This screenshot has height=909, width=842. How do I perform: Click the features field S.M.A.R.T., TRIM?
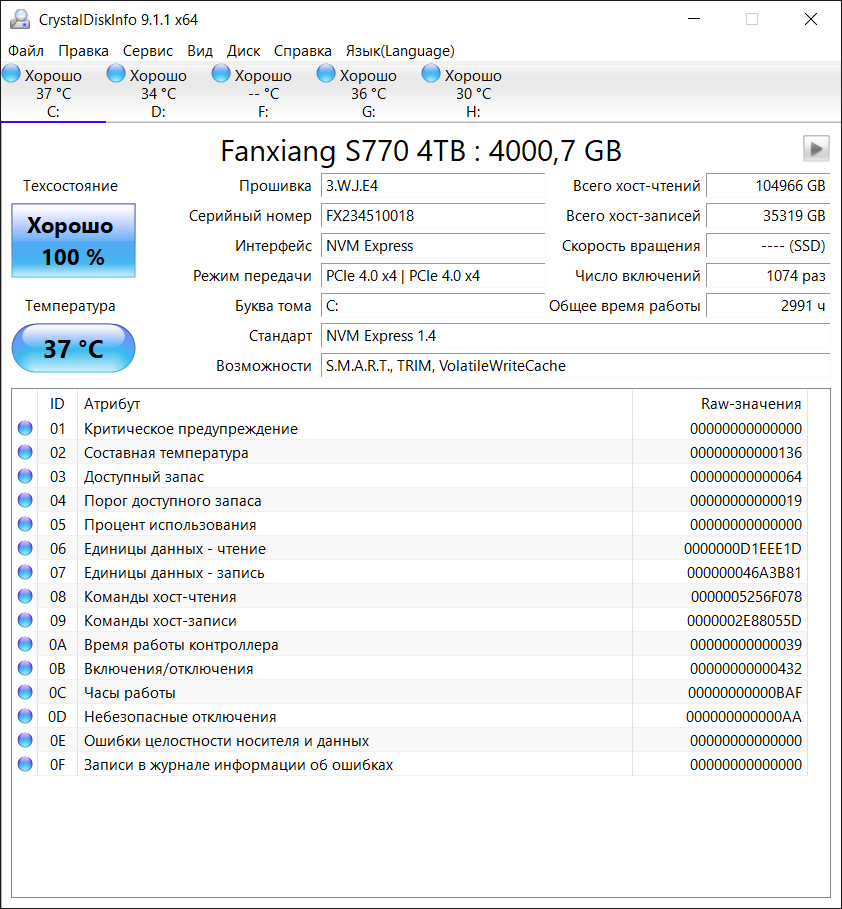tap(576, 366)
